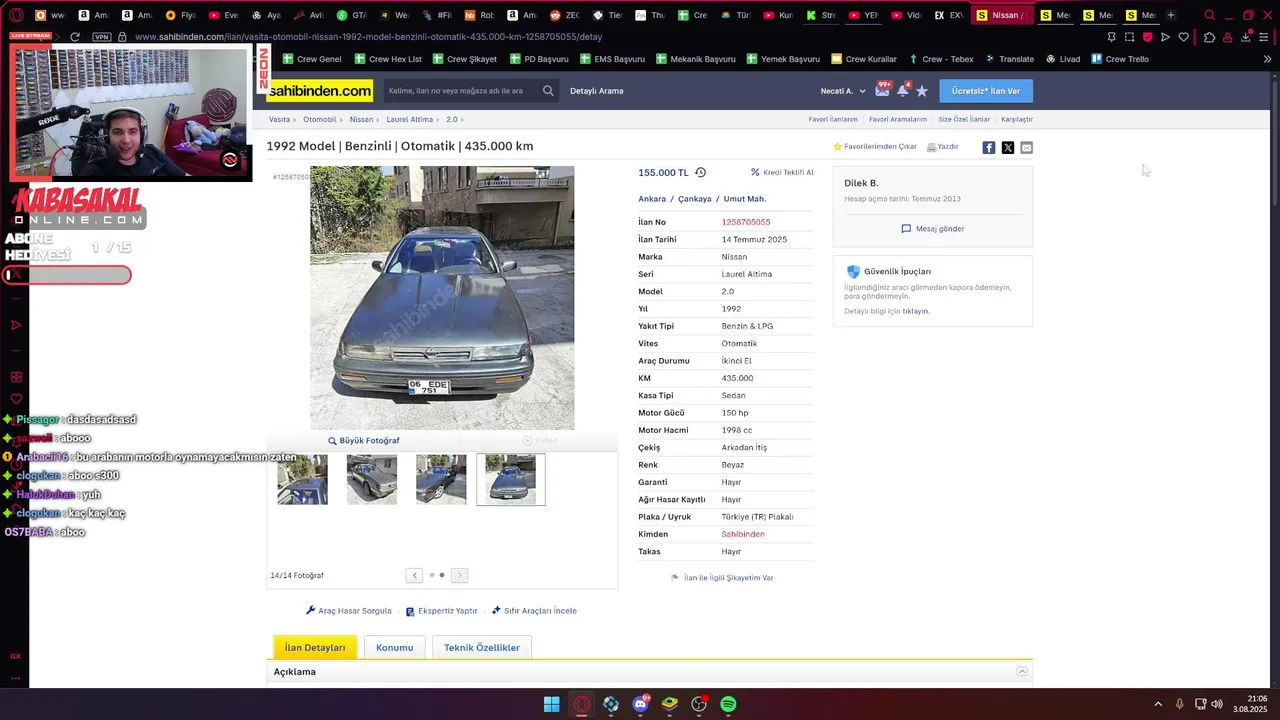The height and width of the screenshot is (720, 1280).
Task: Click Favorilerimden Çıkar link
Action: pyautogui.click(x=875, y=146)
